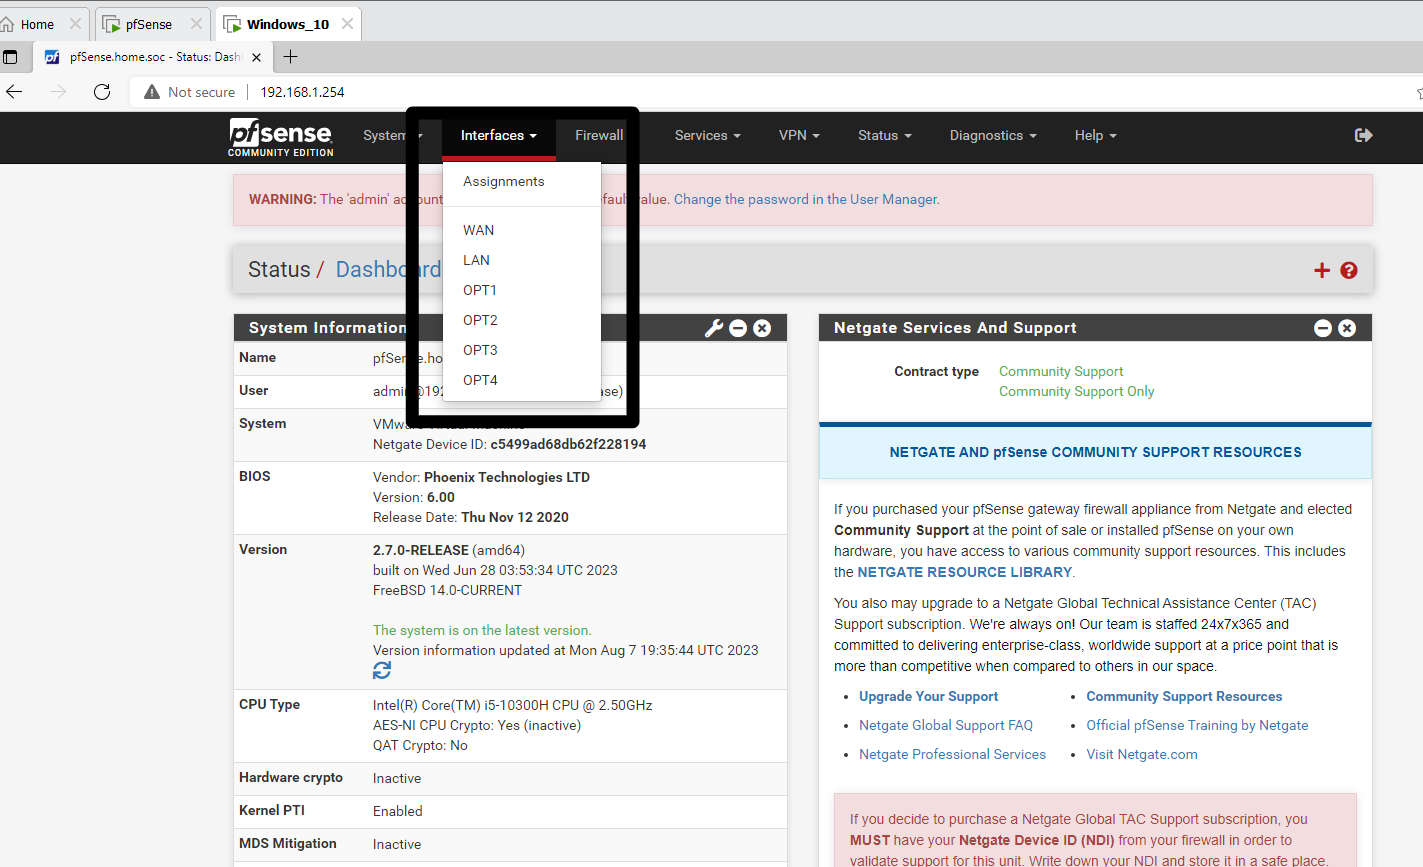Select LAN in Interfaces menu
This screenshot has width=1423, height=867.
pyautogui.click(x=522, y=260)
